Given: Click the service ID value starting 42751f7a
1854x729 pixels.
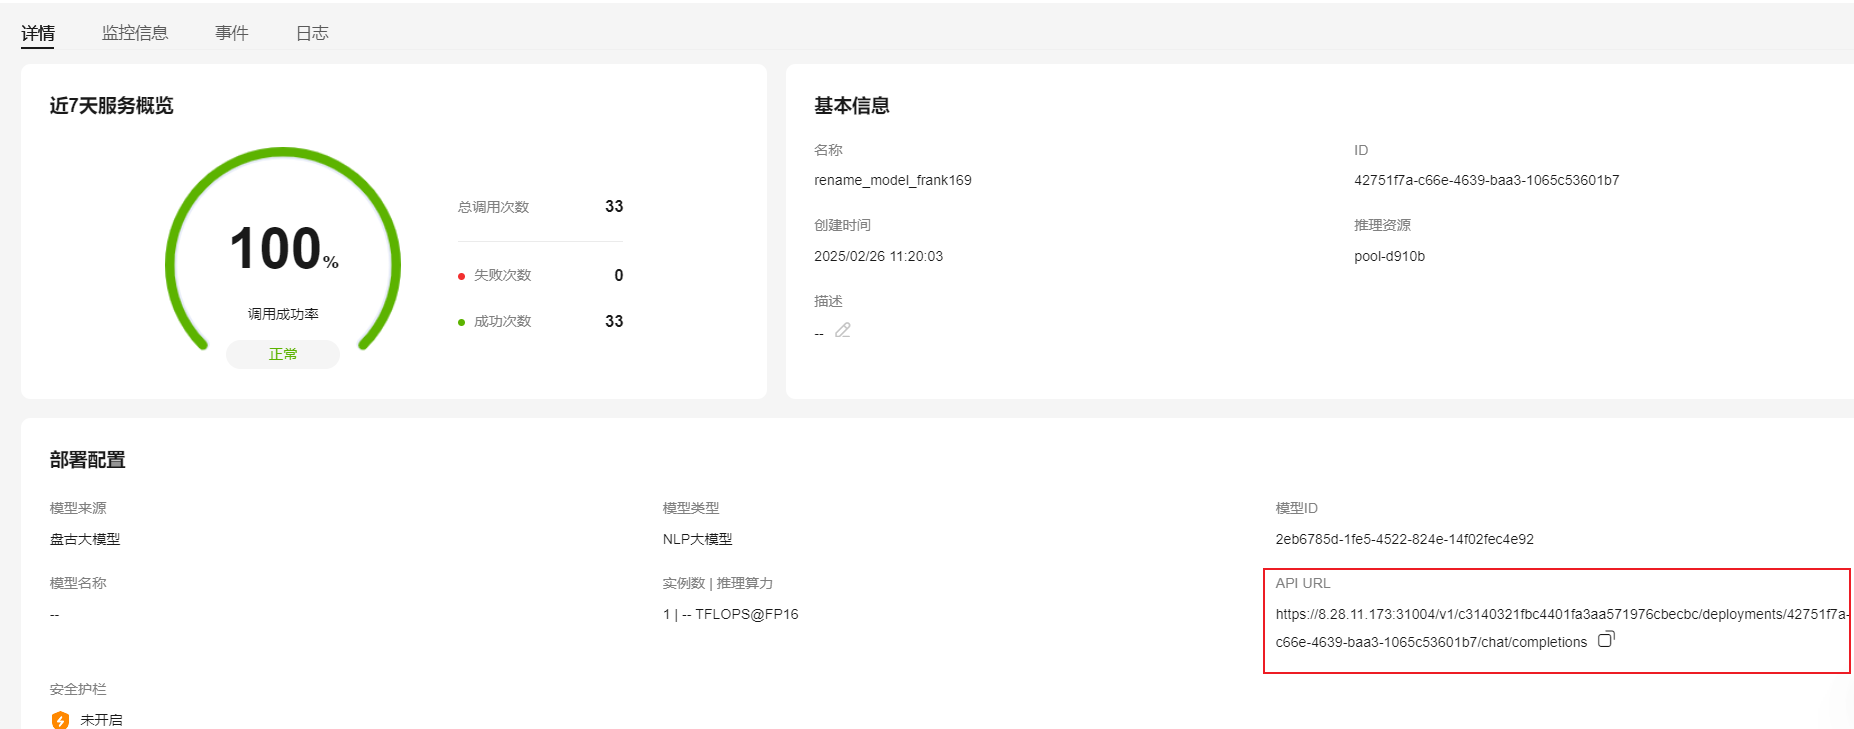Looking at the screenshot, I should tap(1486, 180).
